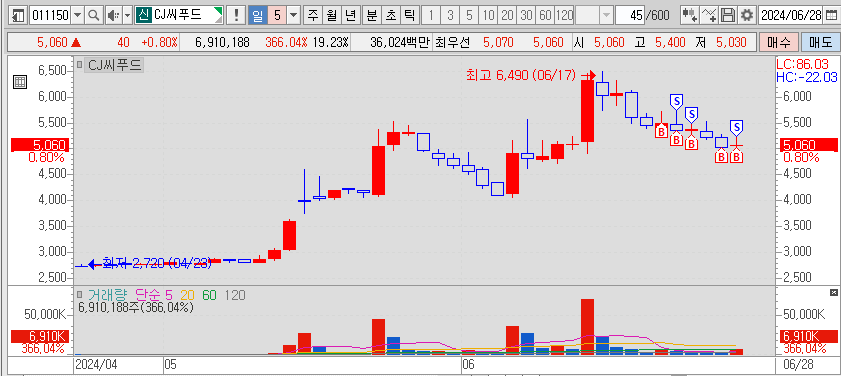Click the date field showing 2024/06/28
The height and width of the screenshot is (376, 841).
tap(791, 15)
